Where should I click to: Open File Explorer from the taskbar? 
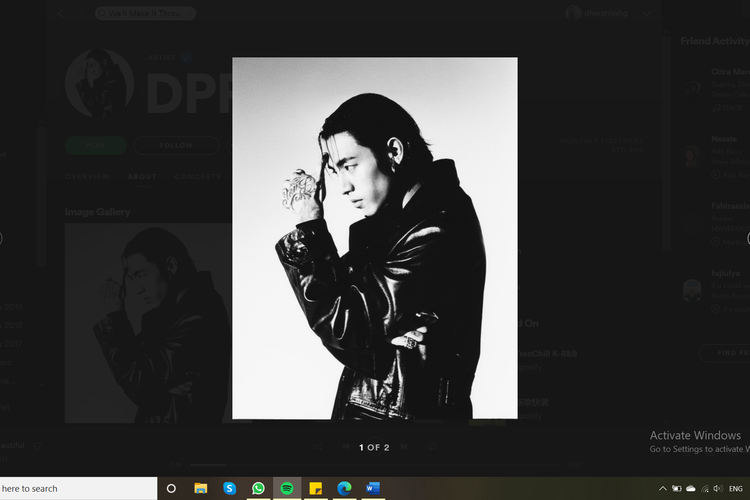click(201, 488)
